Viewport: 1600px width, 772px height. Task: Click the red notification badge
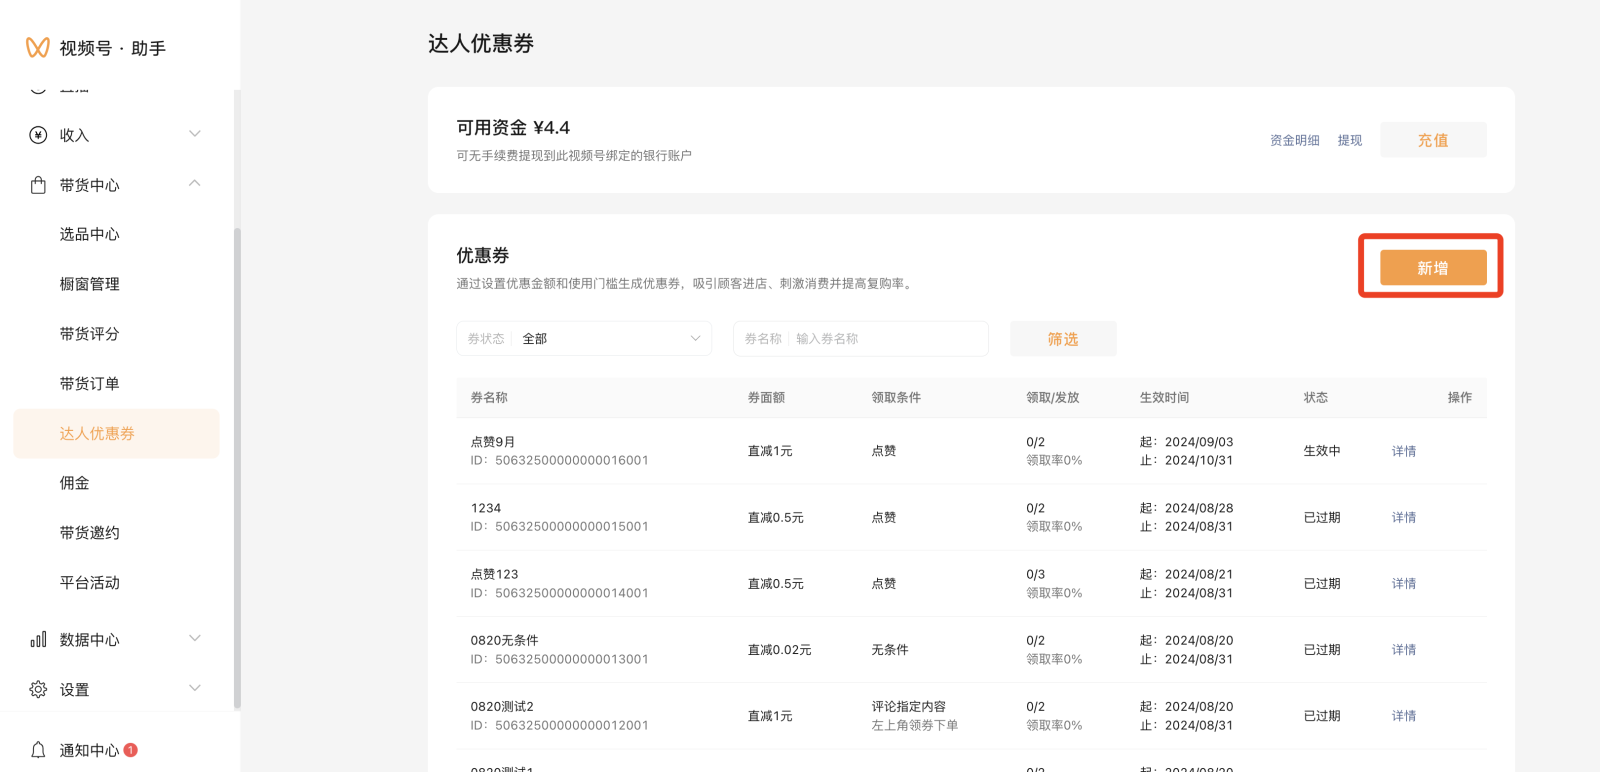[130, 750]
